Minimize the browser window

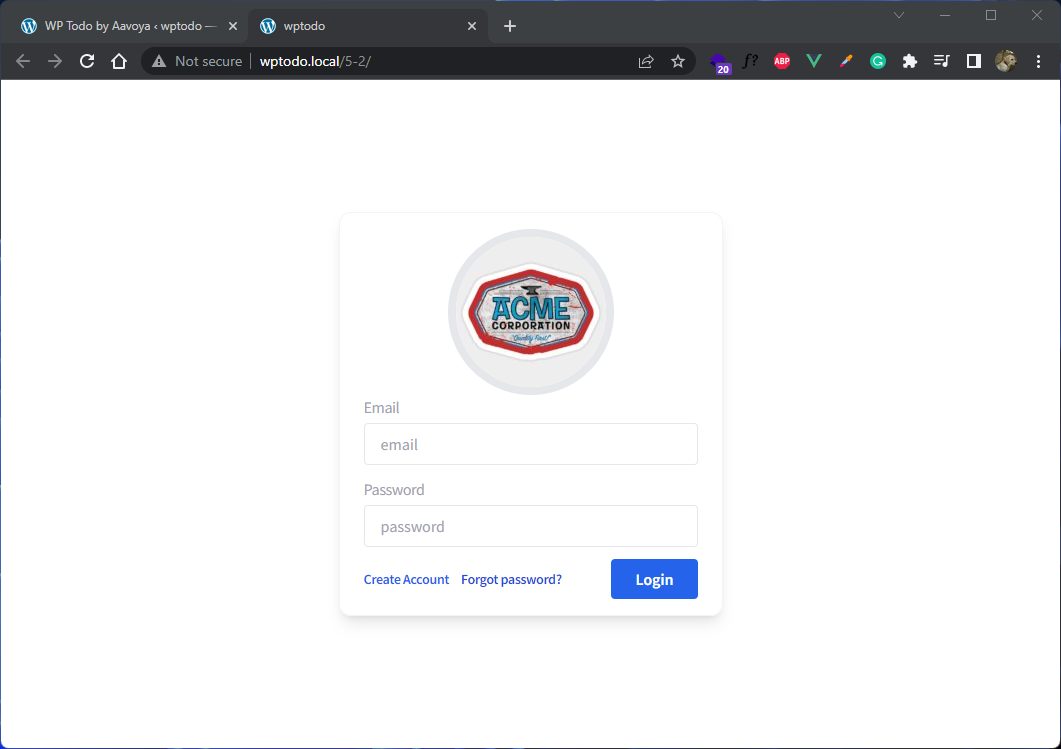[x=945, y=15]
